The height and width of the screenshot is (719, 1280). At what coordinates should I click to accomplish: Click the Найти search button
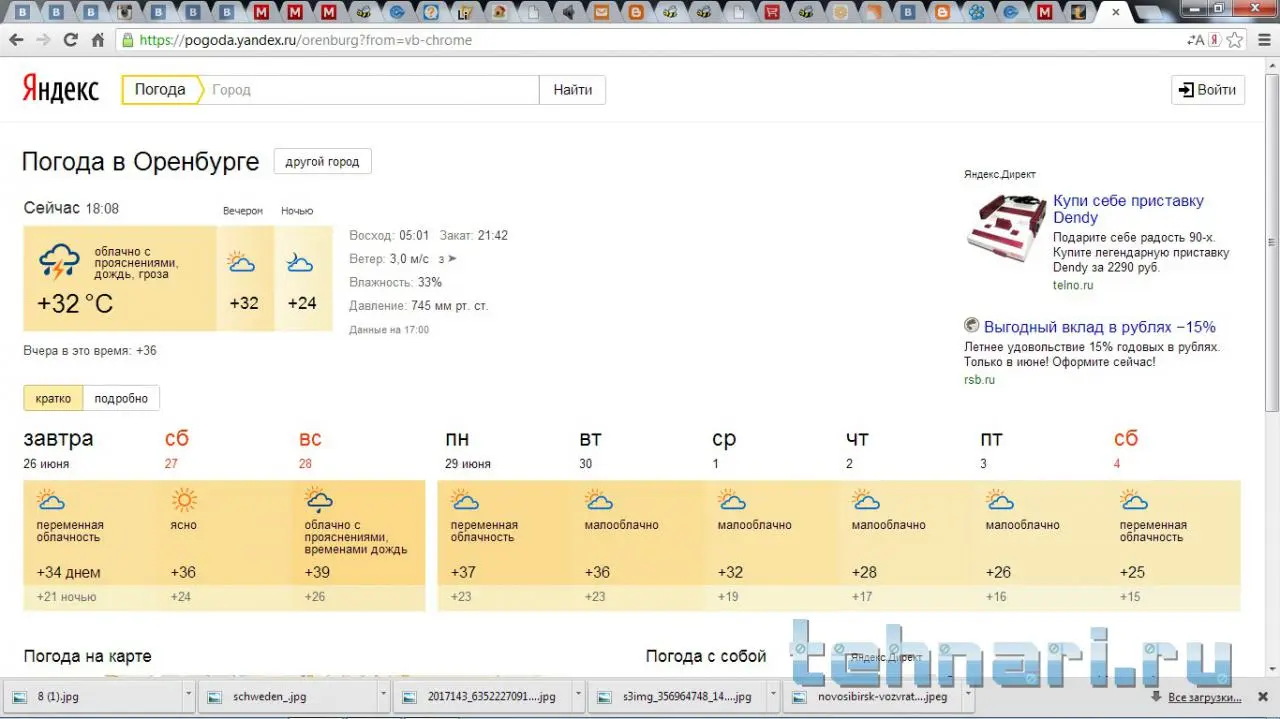click(x=572, y=90)
